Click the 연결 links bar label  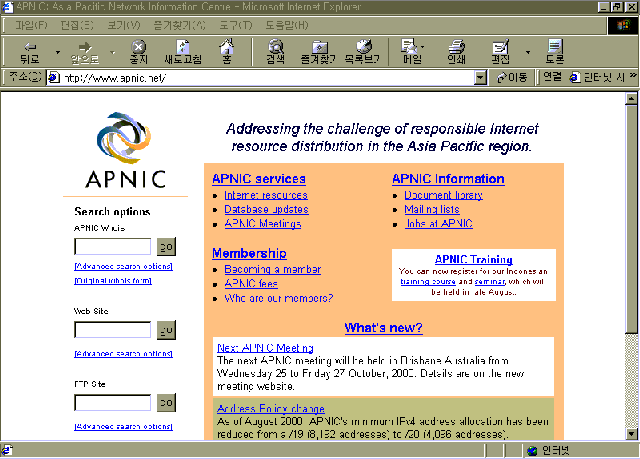pyautogui.click(x=552, y=77)
